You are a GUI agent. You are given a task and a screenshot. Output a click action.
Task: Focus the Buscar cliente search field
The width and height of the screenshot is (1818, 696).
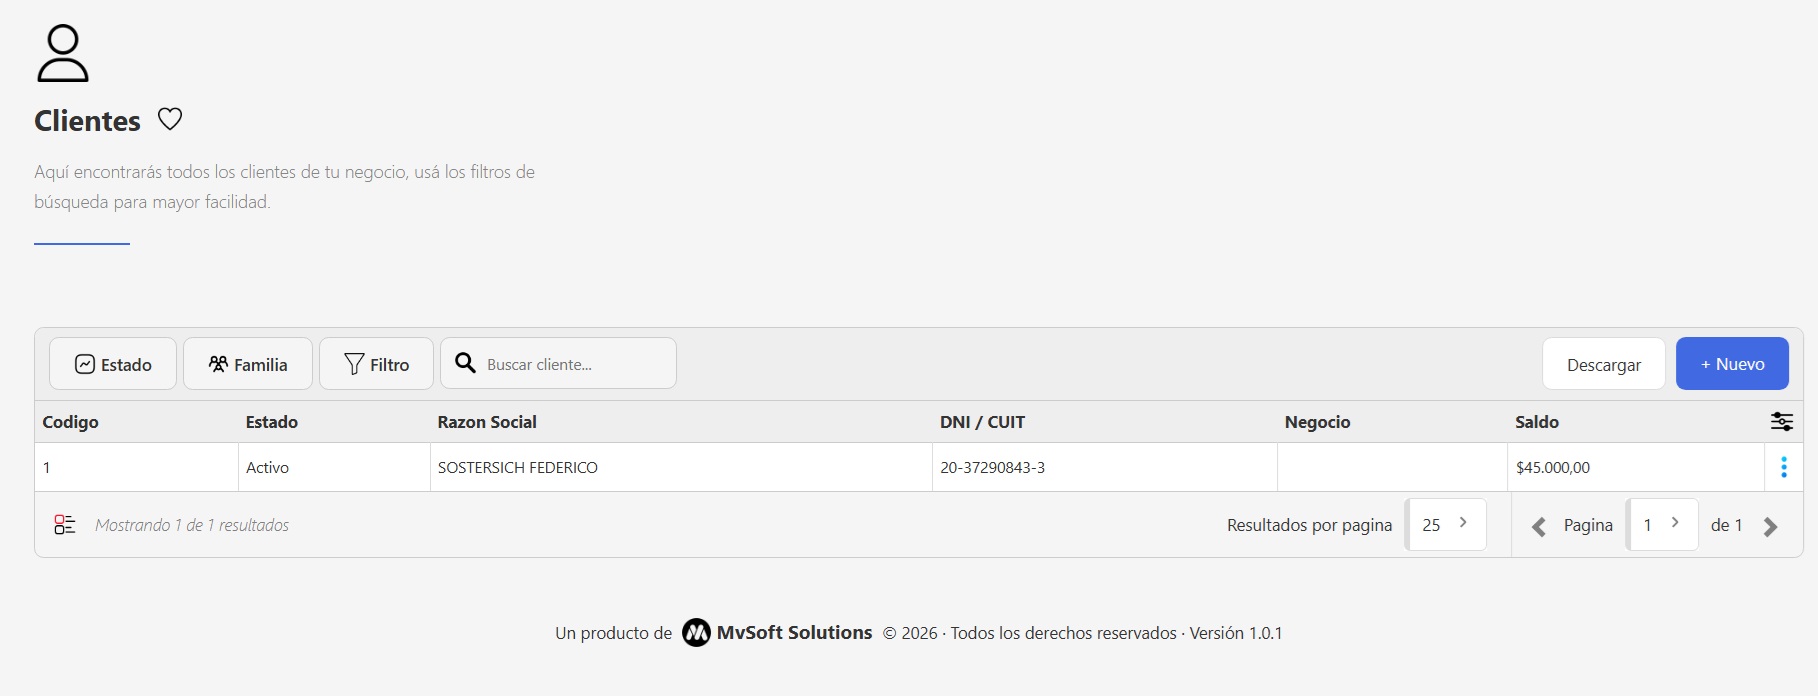pos(575,364)
